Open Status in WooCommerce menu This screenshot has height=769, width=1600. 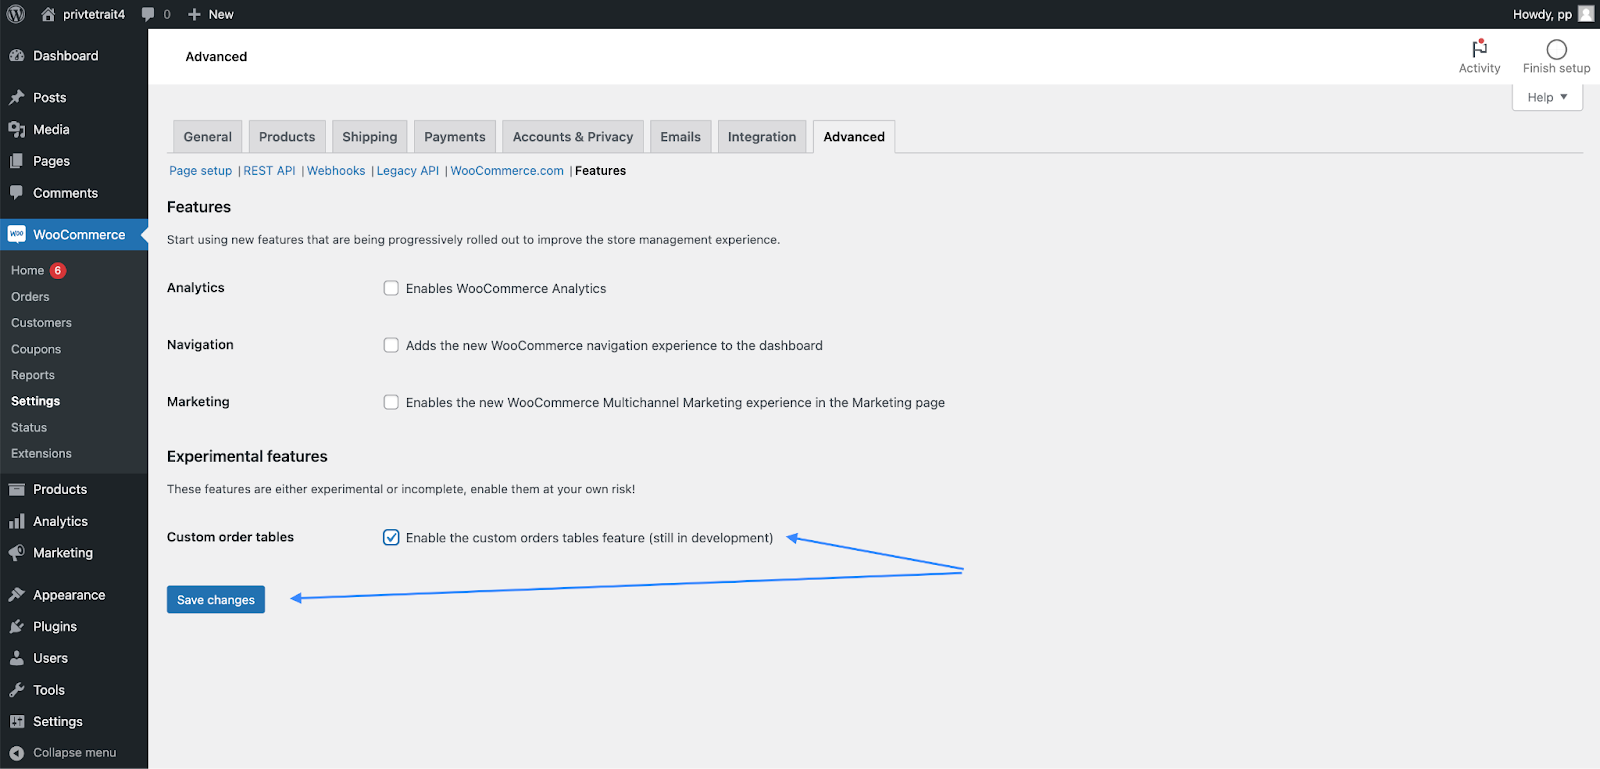pyautogui.click(x=29, y=427)
